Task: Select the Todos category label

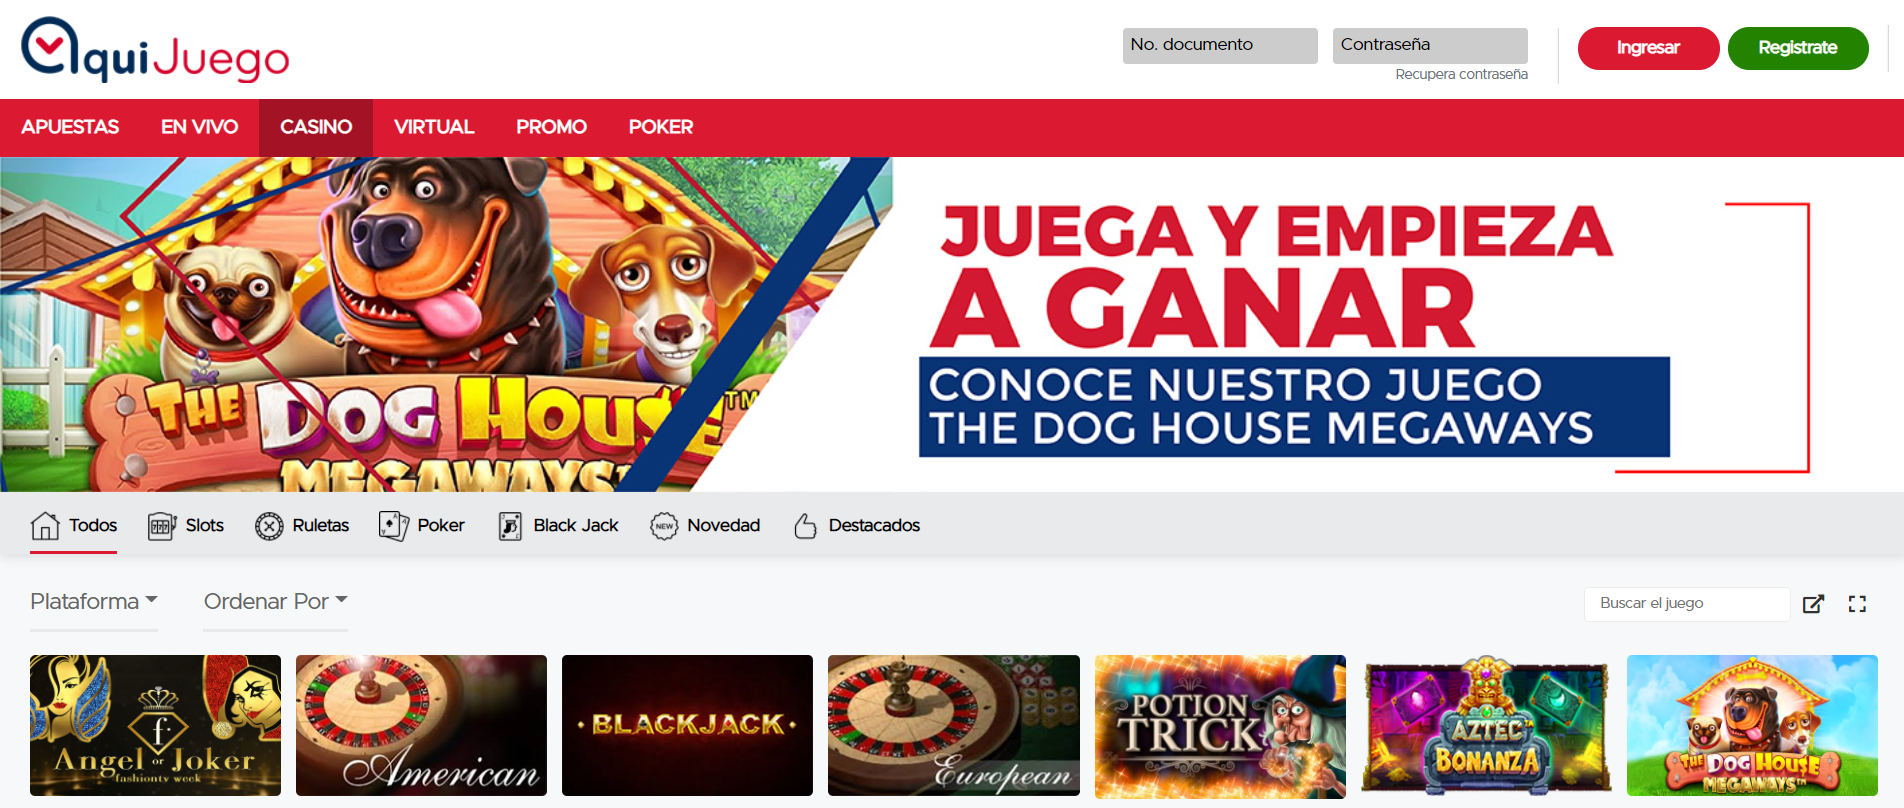Action: click(x=93, y=526)
